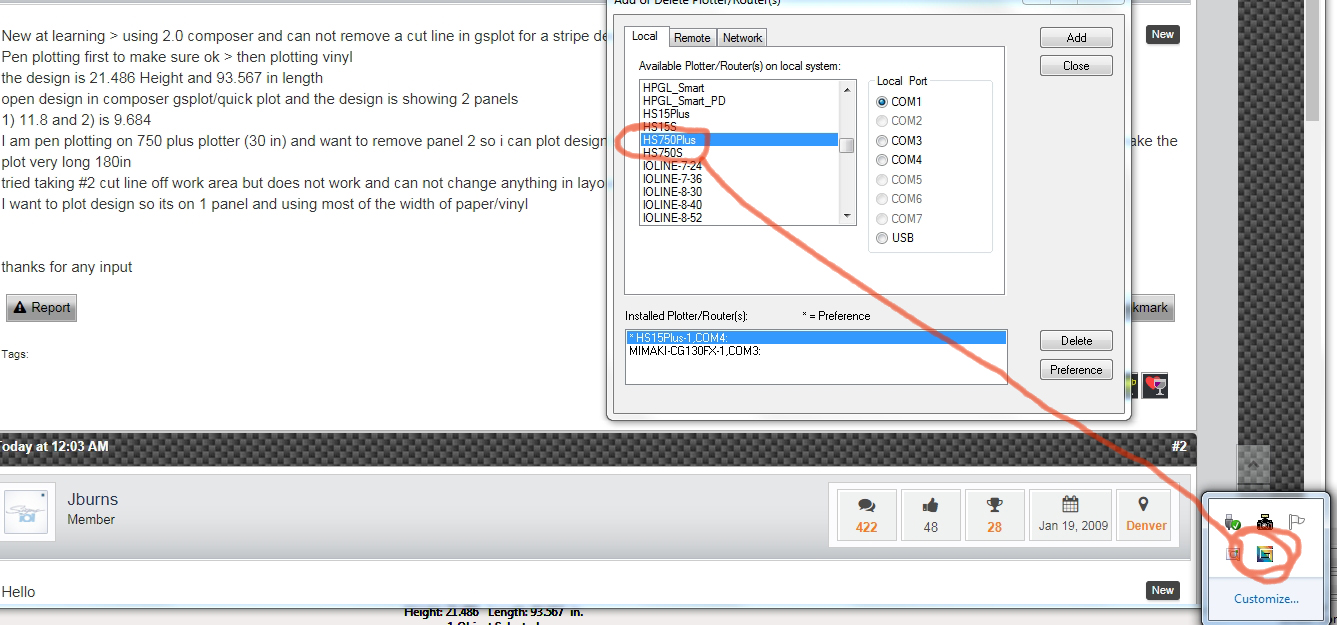This screenshot has width=1337, height=625.
Task: Click the Safely Remove Hardware tray icon
Action: (x=1233, y=522)
